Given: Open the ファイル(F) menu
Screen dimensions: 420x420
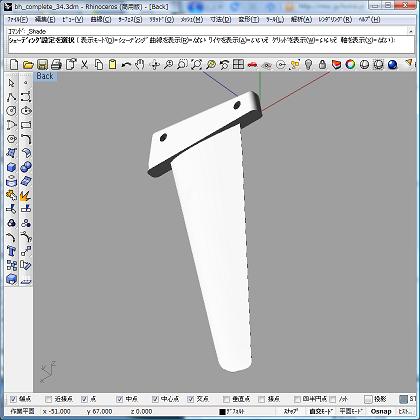Looking at the screenshot, I should tap(18, 20).
